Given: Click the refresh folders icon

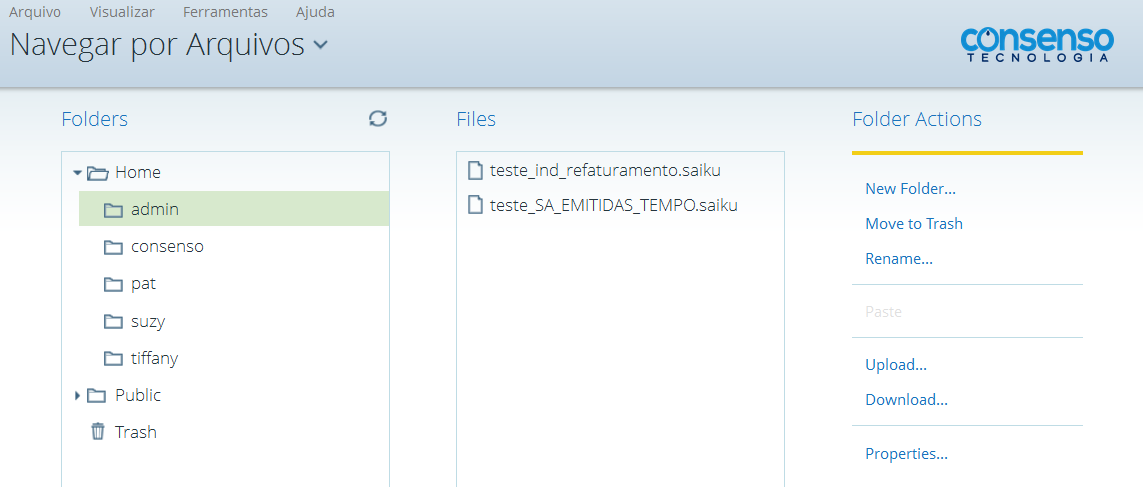Looking at the screenshot, I should coord(378,119).
